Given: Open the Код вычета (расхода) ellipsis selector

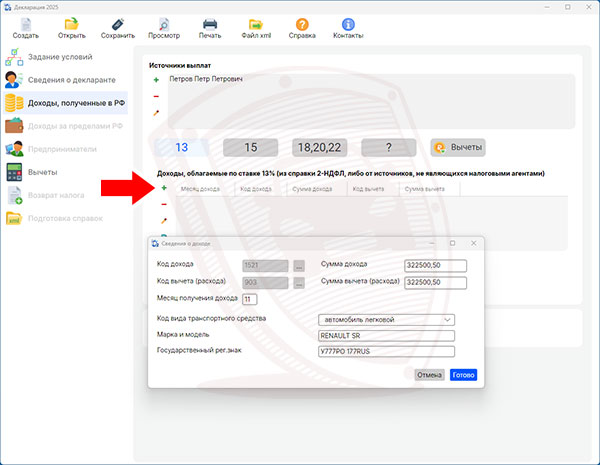Looking at the screenshot, I should click(x=299, y=283).
